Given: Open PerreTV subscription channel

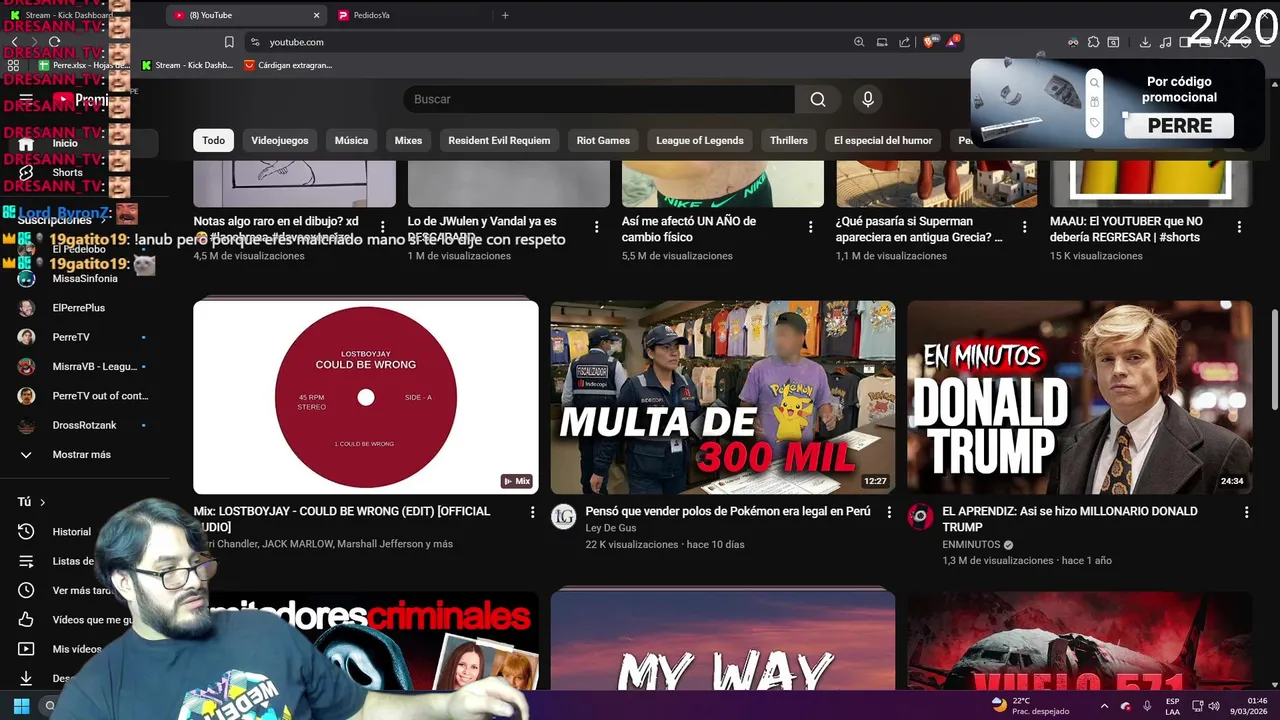Looking at the screenshot, I should pyautogui.click(x=71, y=337).
